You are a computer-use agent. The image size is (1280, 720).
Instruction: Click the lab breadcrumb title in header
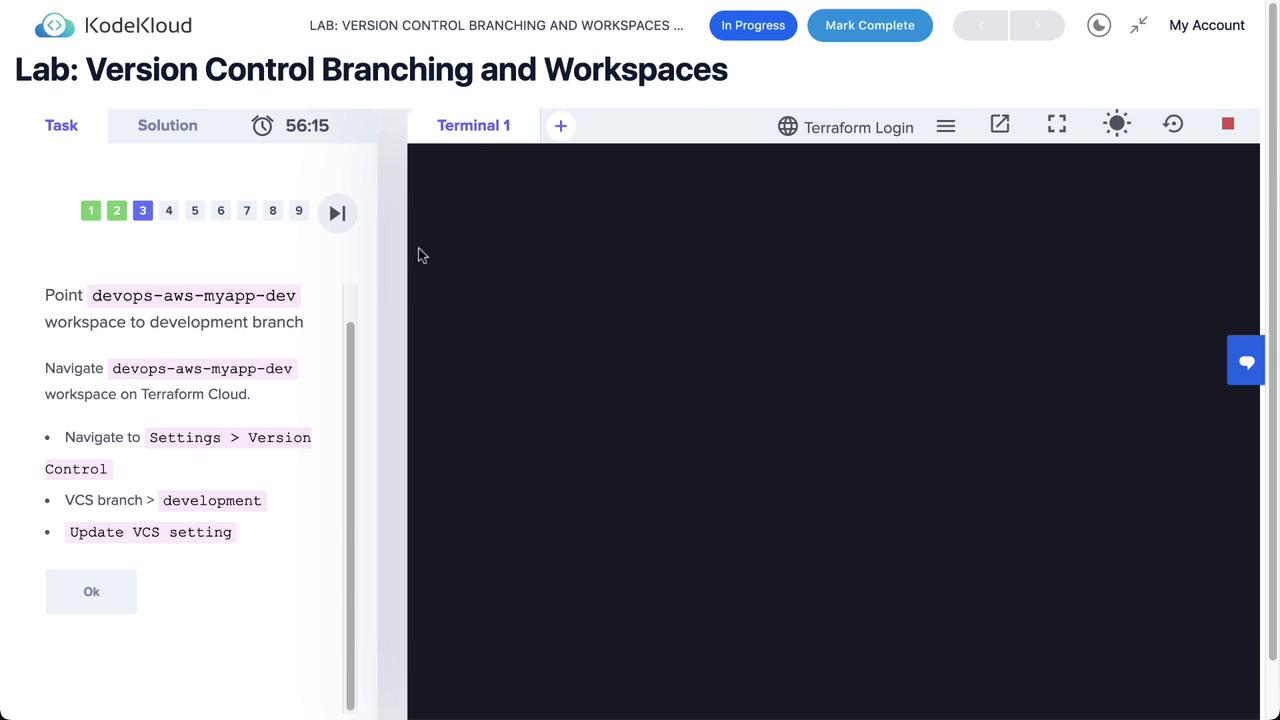pyautogui.click(x=497, y=25)
